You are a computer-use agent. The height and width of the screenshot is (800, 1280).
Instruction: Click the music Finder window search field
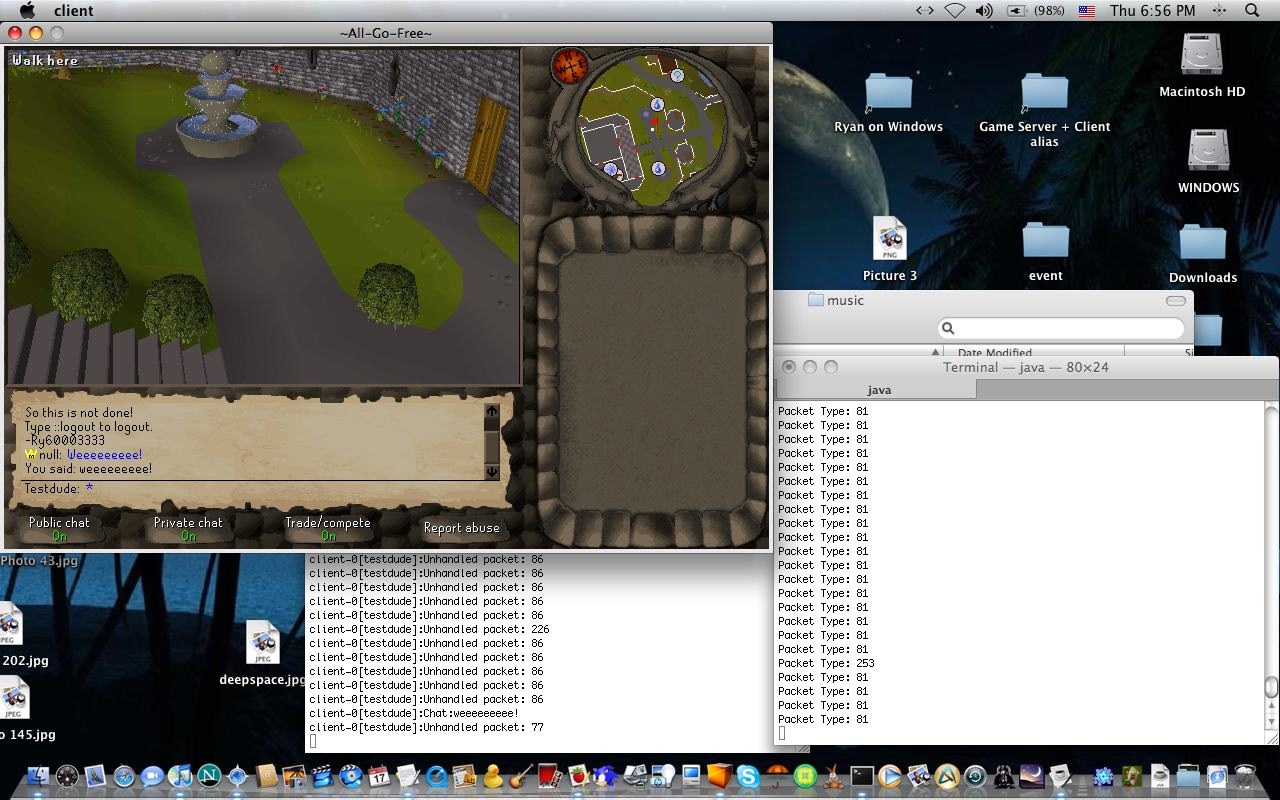coord(1061,328)
